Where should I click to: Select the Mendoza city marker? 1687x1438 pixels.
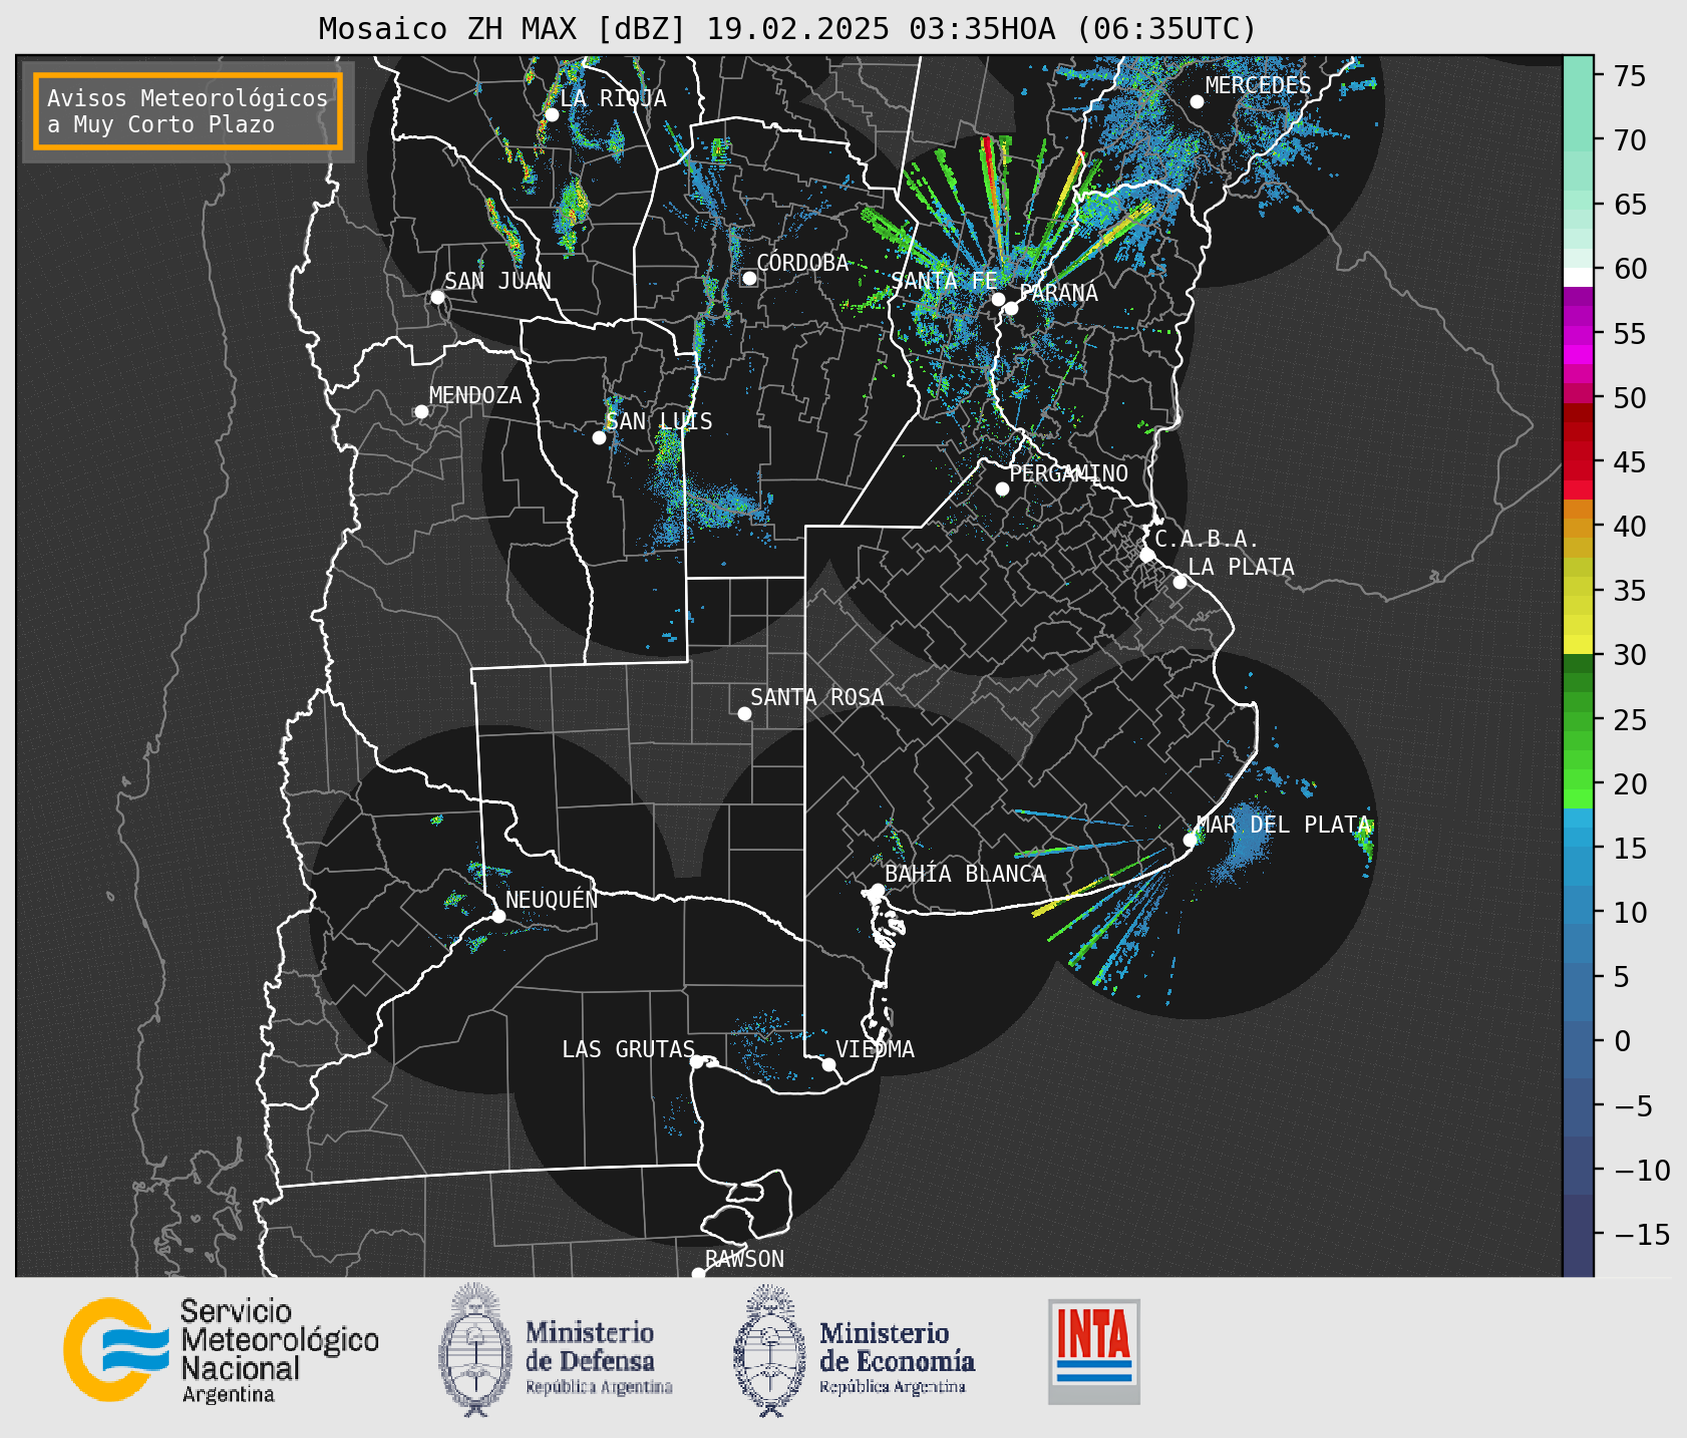click(421, 412)
